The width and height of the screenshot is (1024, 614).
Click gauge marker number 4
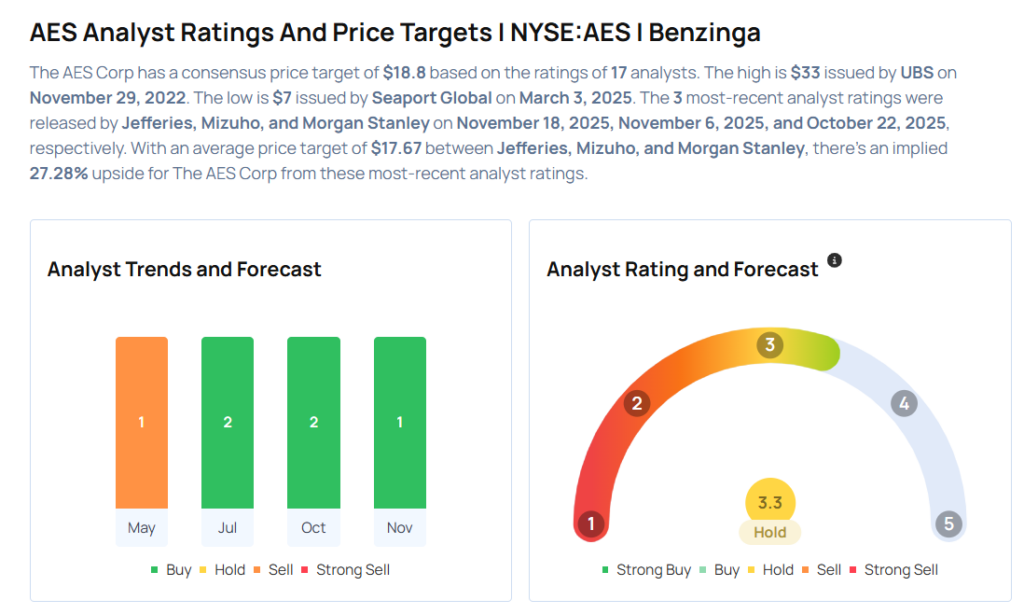click(904, 404)
